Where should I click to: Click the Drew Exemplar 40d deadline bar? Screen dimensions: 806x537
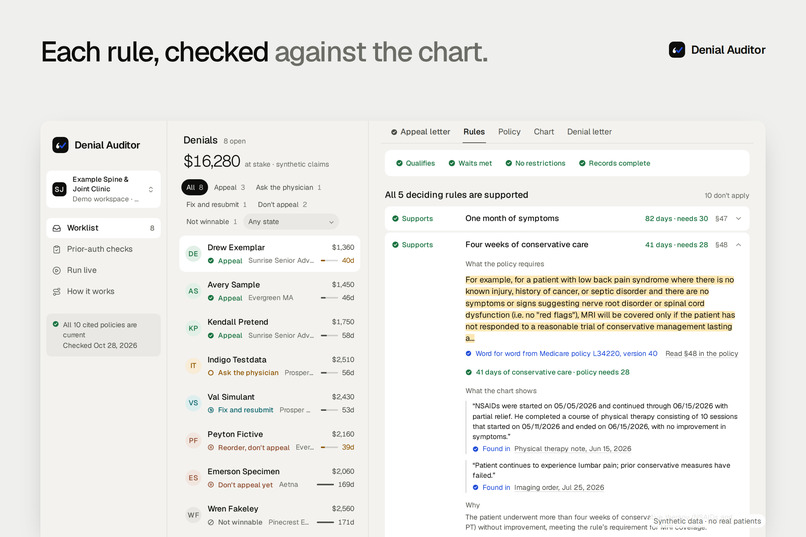click(x=329, y=261)
